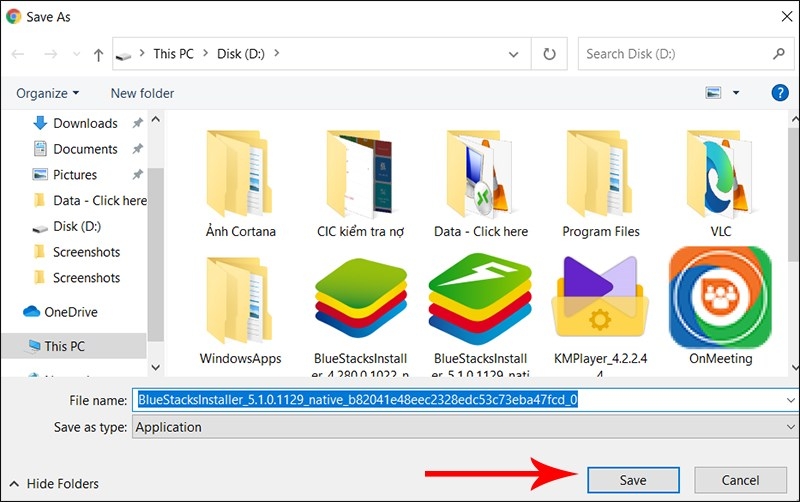The image size is (800, 502).
Task: Click New folder
Action: [x=142, y=93]
